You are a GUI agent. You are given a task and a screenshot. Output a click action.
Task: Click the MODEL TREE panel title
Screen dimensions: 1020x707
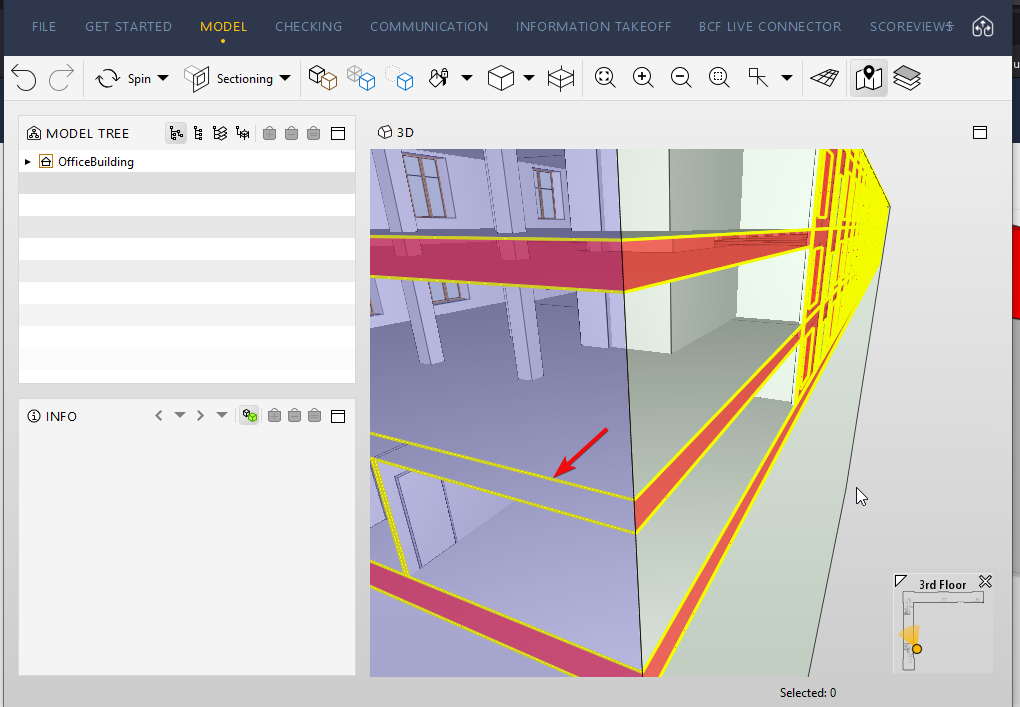[x=87, y=133]
